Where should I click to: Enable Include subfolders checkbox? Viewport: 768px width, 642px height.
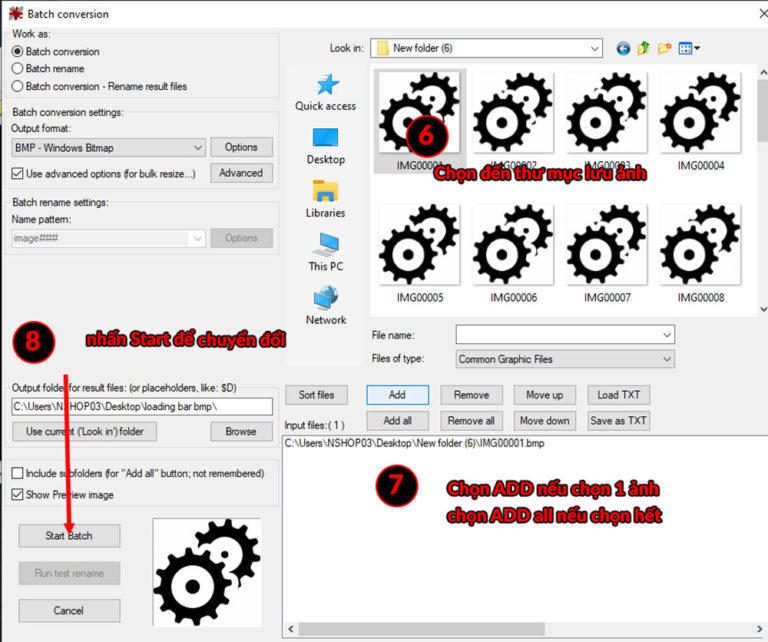17,473
